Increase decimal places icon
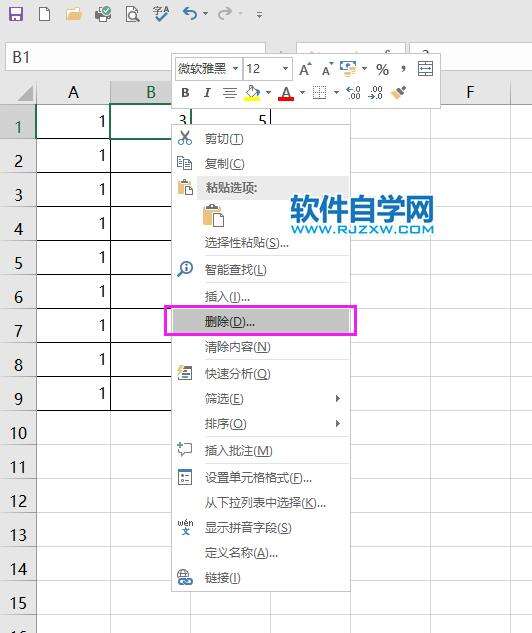Viewport: 532px width, 633px height. tap(353, 93)
